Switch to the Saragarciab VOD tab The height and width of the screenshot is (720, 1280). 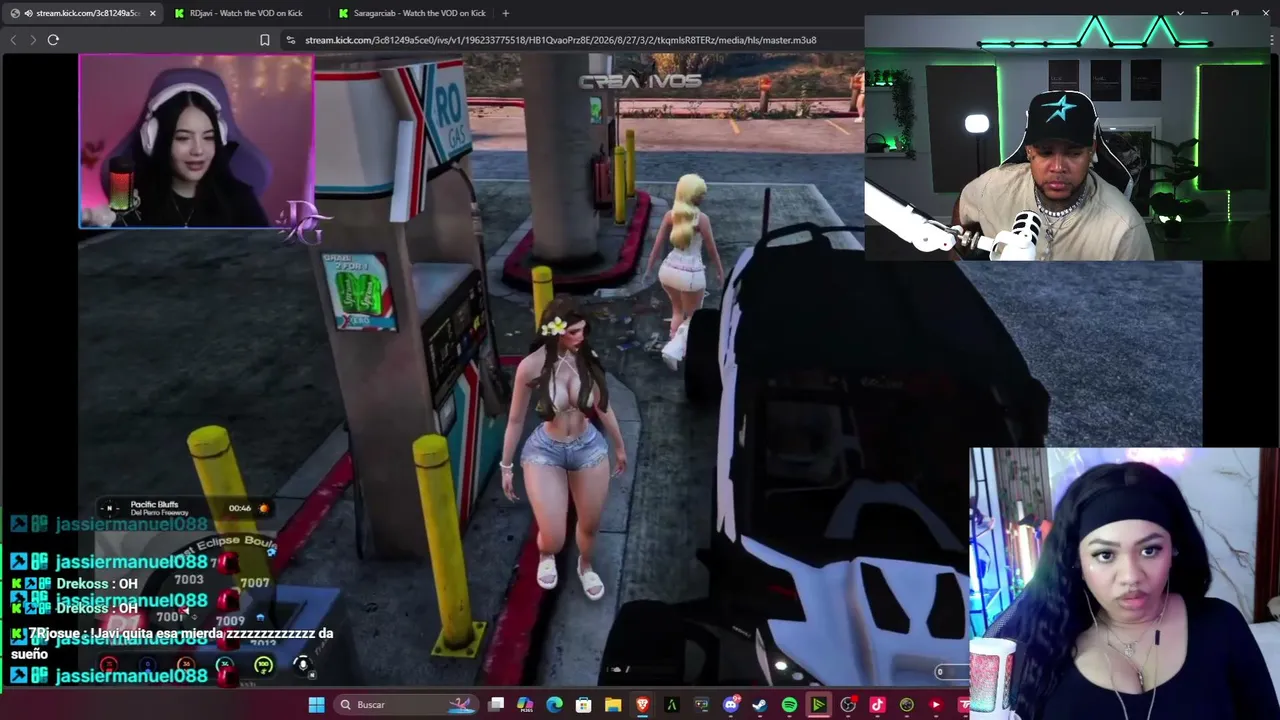[412, 13]
